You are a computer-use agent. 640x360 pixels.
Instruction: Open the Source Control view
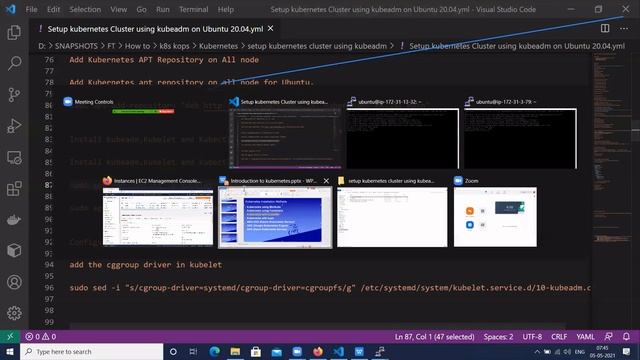coord(14,95)
